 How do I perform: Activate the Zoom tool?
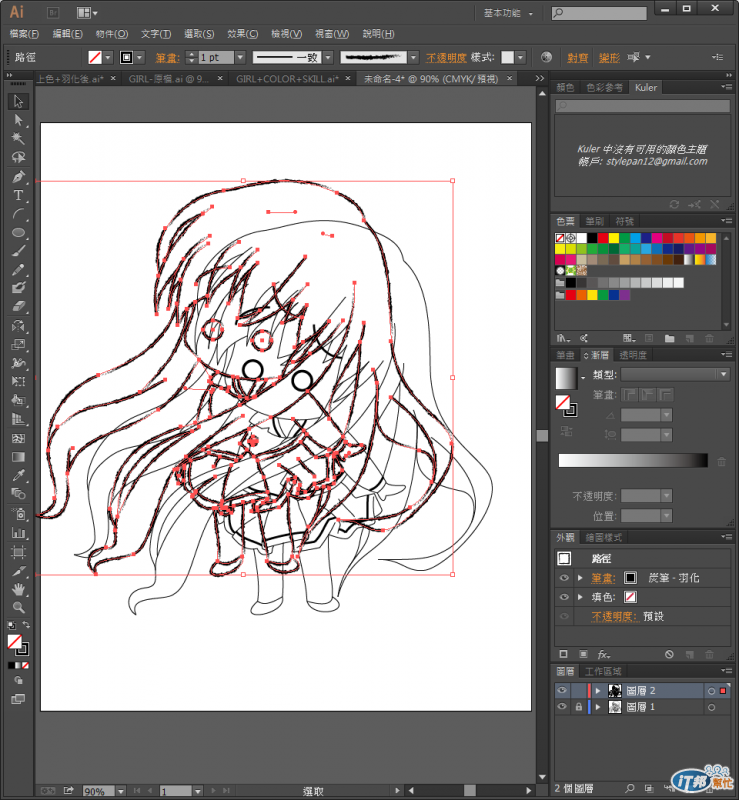click(18, 608)
